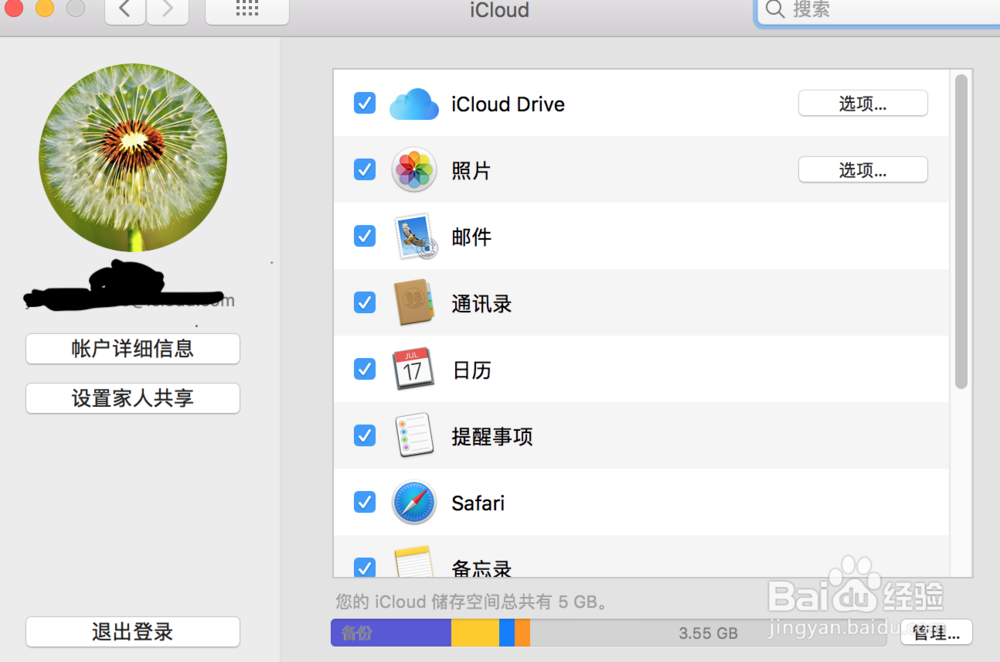Open iCloud Drive 选项 settings
The height and width of the screenshot is (662, 1000).
tap(862, 103)
